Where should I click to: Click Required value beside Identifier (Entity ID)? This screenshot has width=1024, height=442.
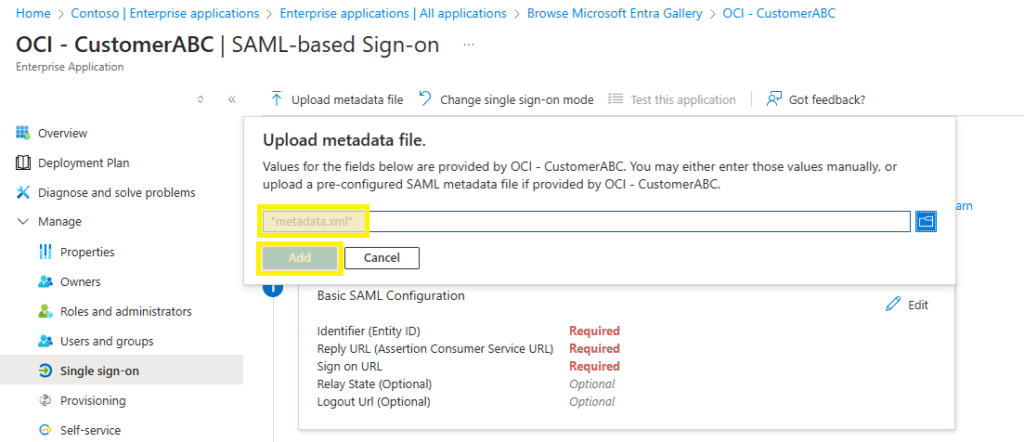tap(594, 330)
